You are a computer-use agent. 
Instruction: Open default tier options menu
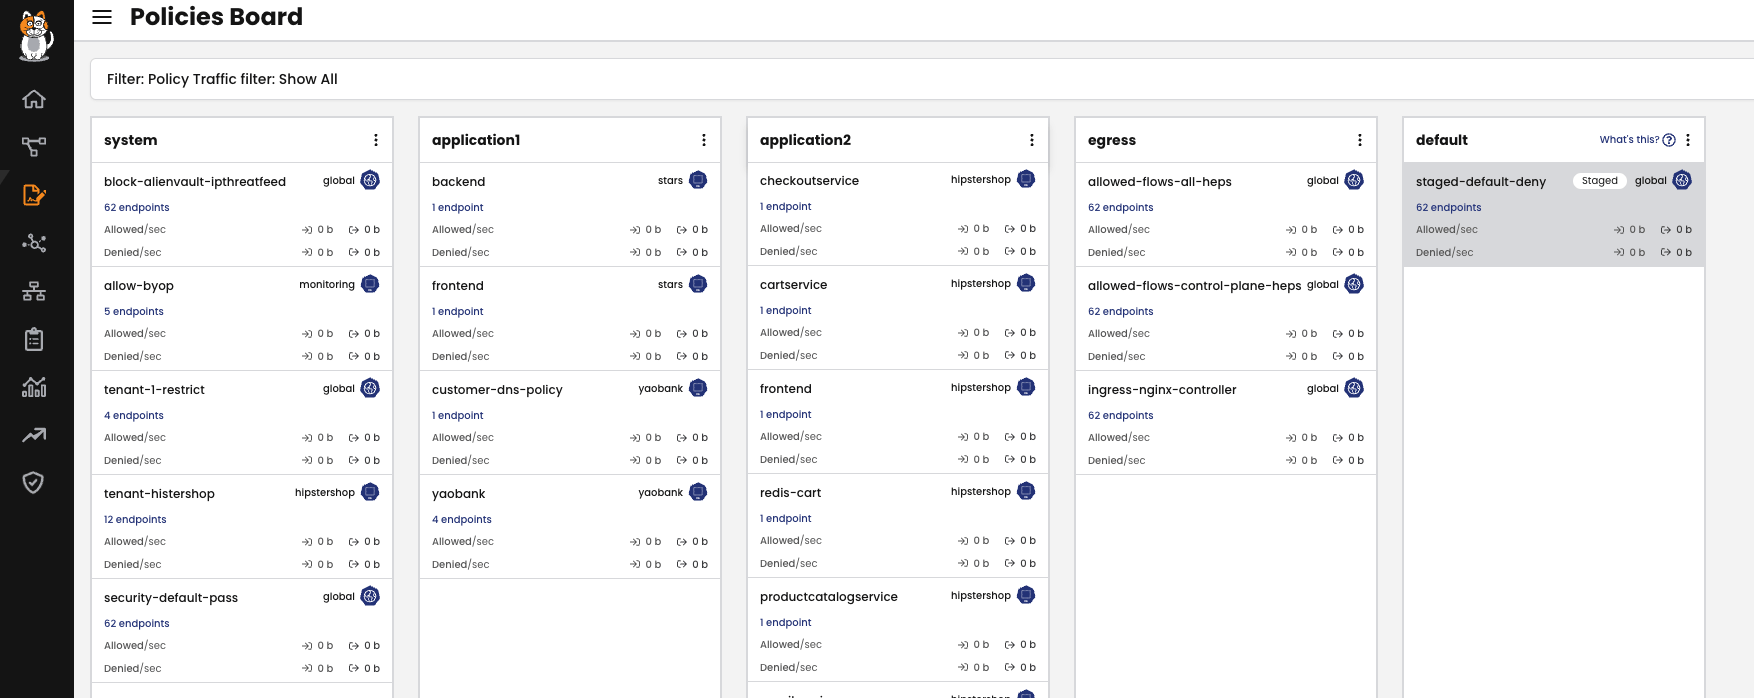1688,140
